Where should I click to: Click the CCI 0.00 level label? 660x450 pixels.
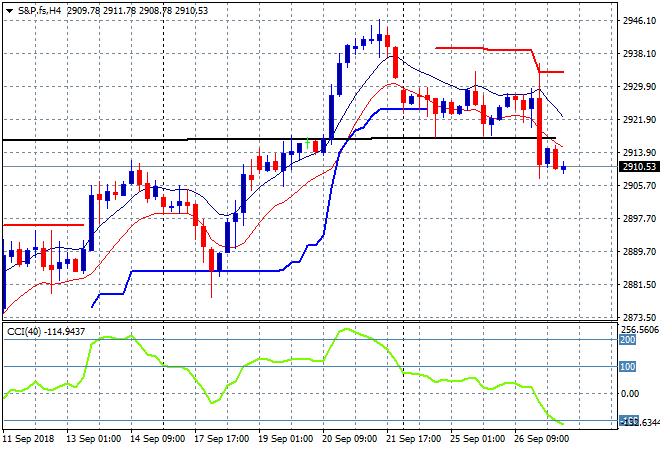(630, 394)
